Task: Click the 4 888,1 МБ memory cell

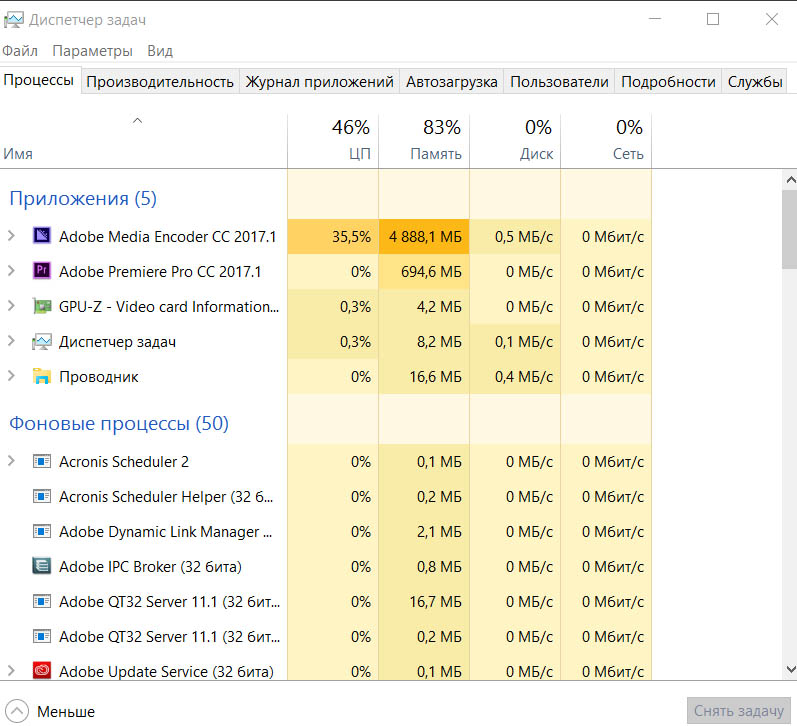Action: pos(425,236)
